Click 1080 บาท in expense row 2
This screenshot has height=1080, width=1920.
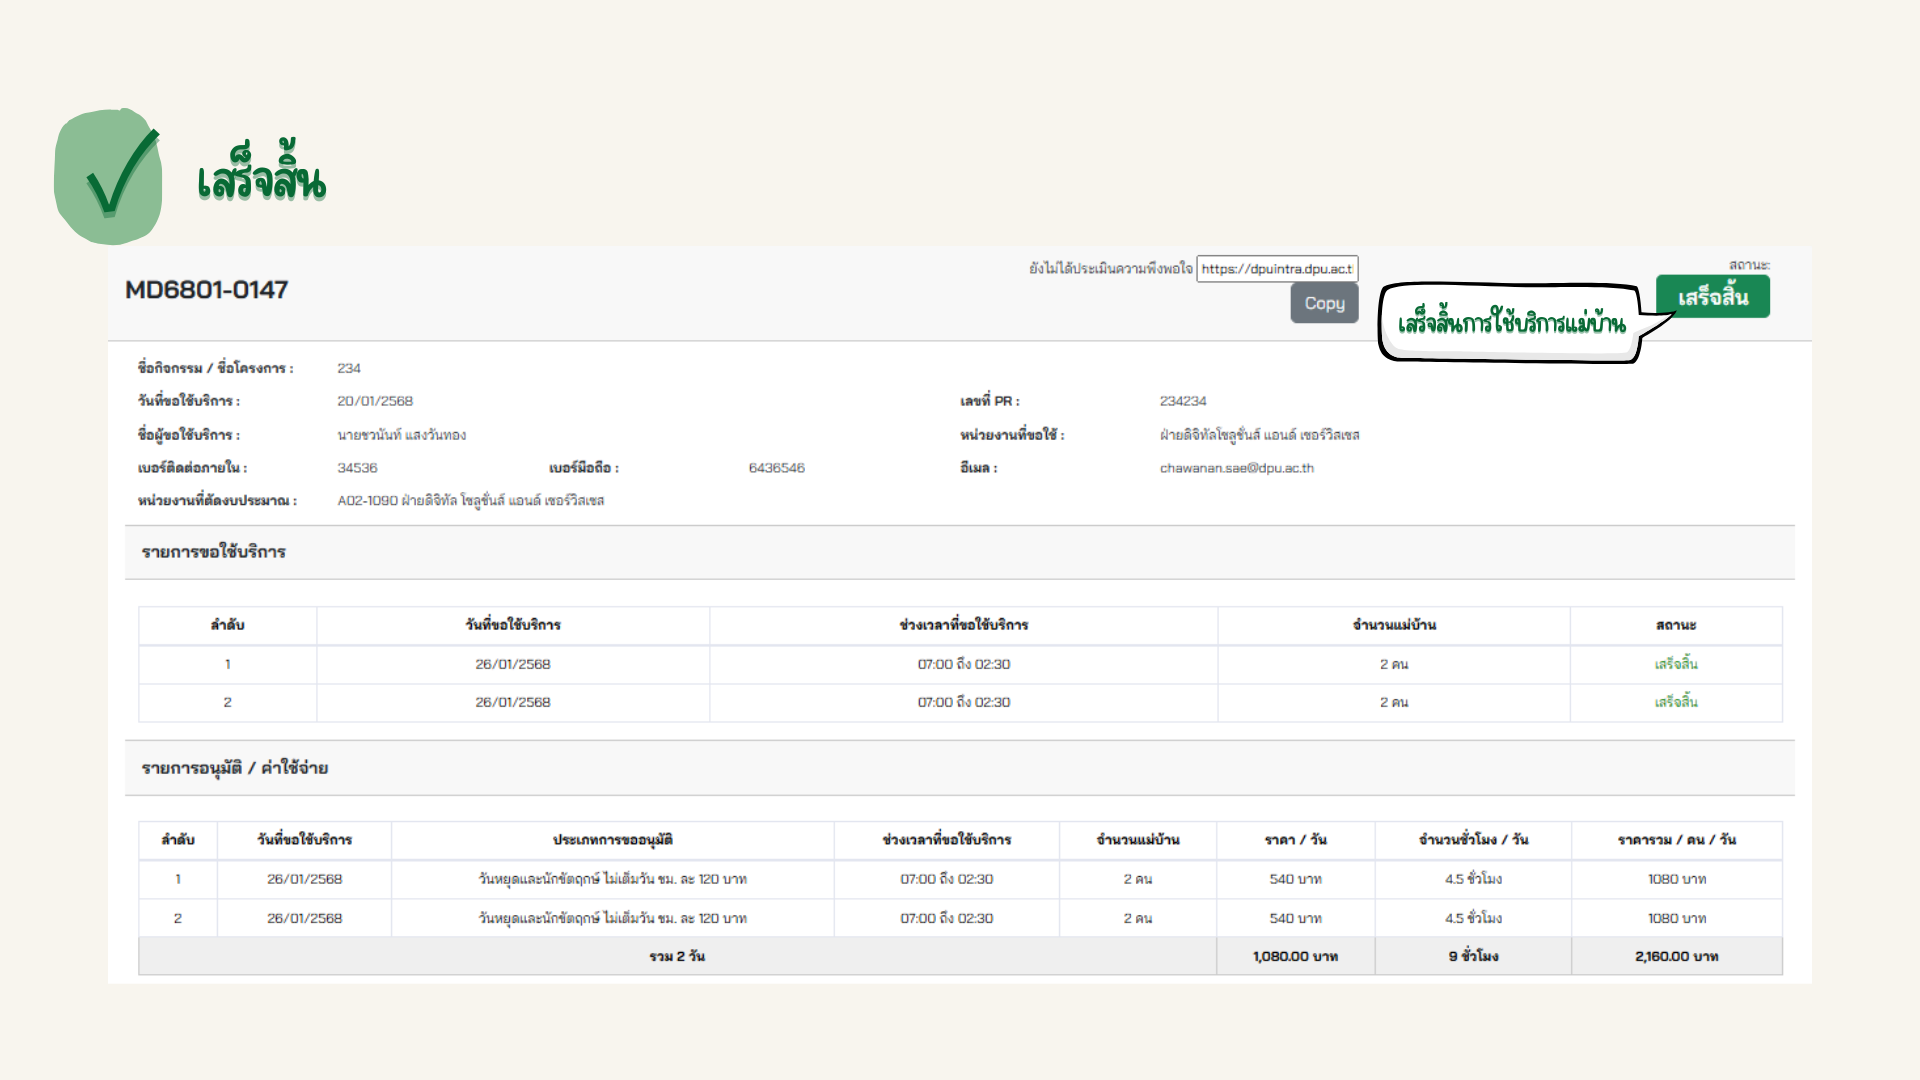1677,918
